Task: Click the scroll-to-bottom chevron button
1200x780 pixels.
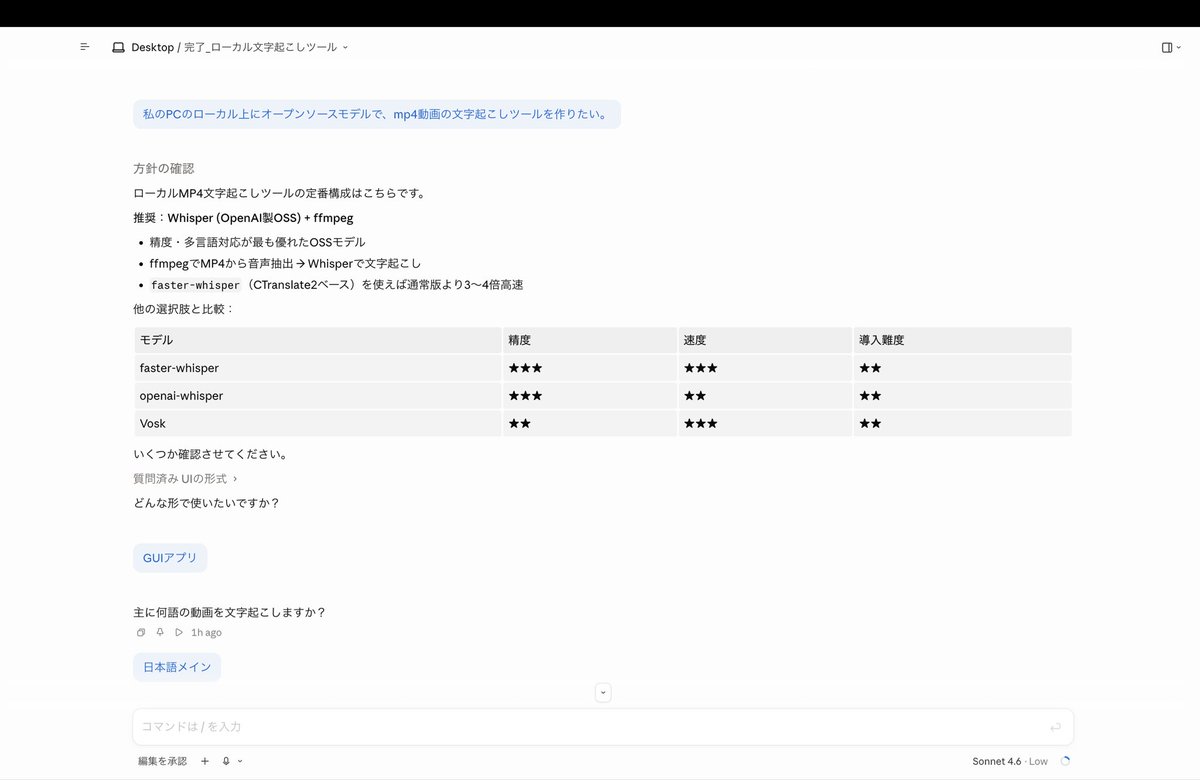Action: [603, 692]
